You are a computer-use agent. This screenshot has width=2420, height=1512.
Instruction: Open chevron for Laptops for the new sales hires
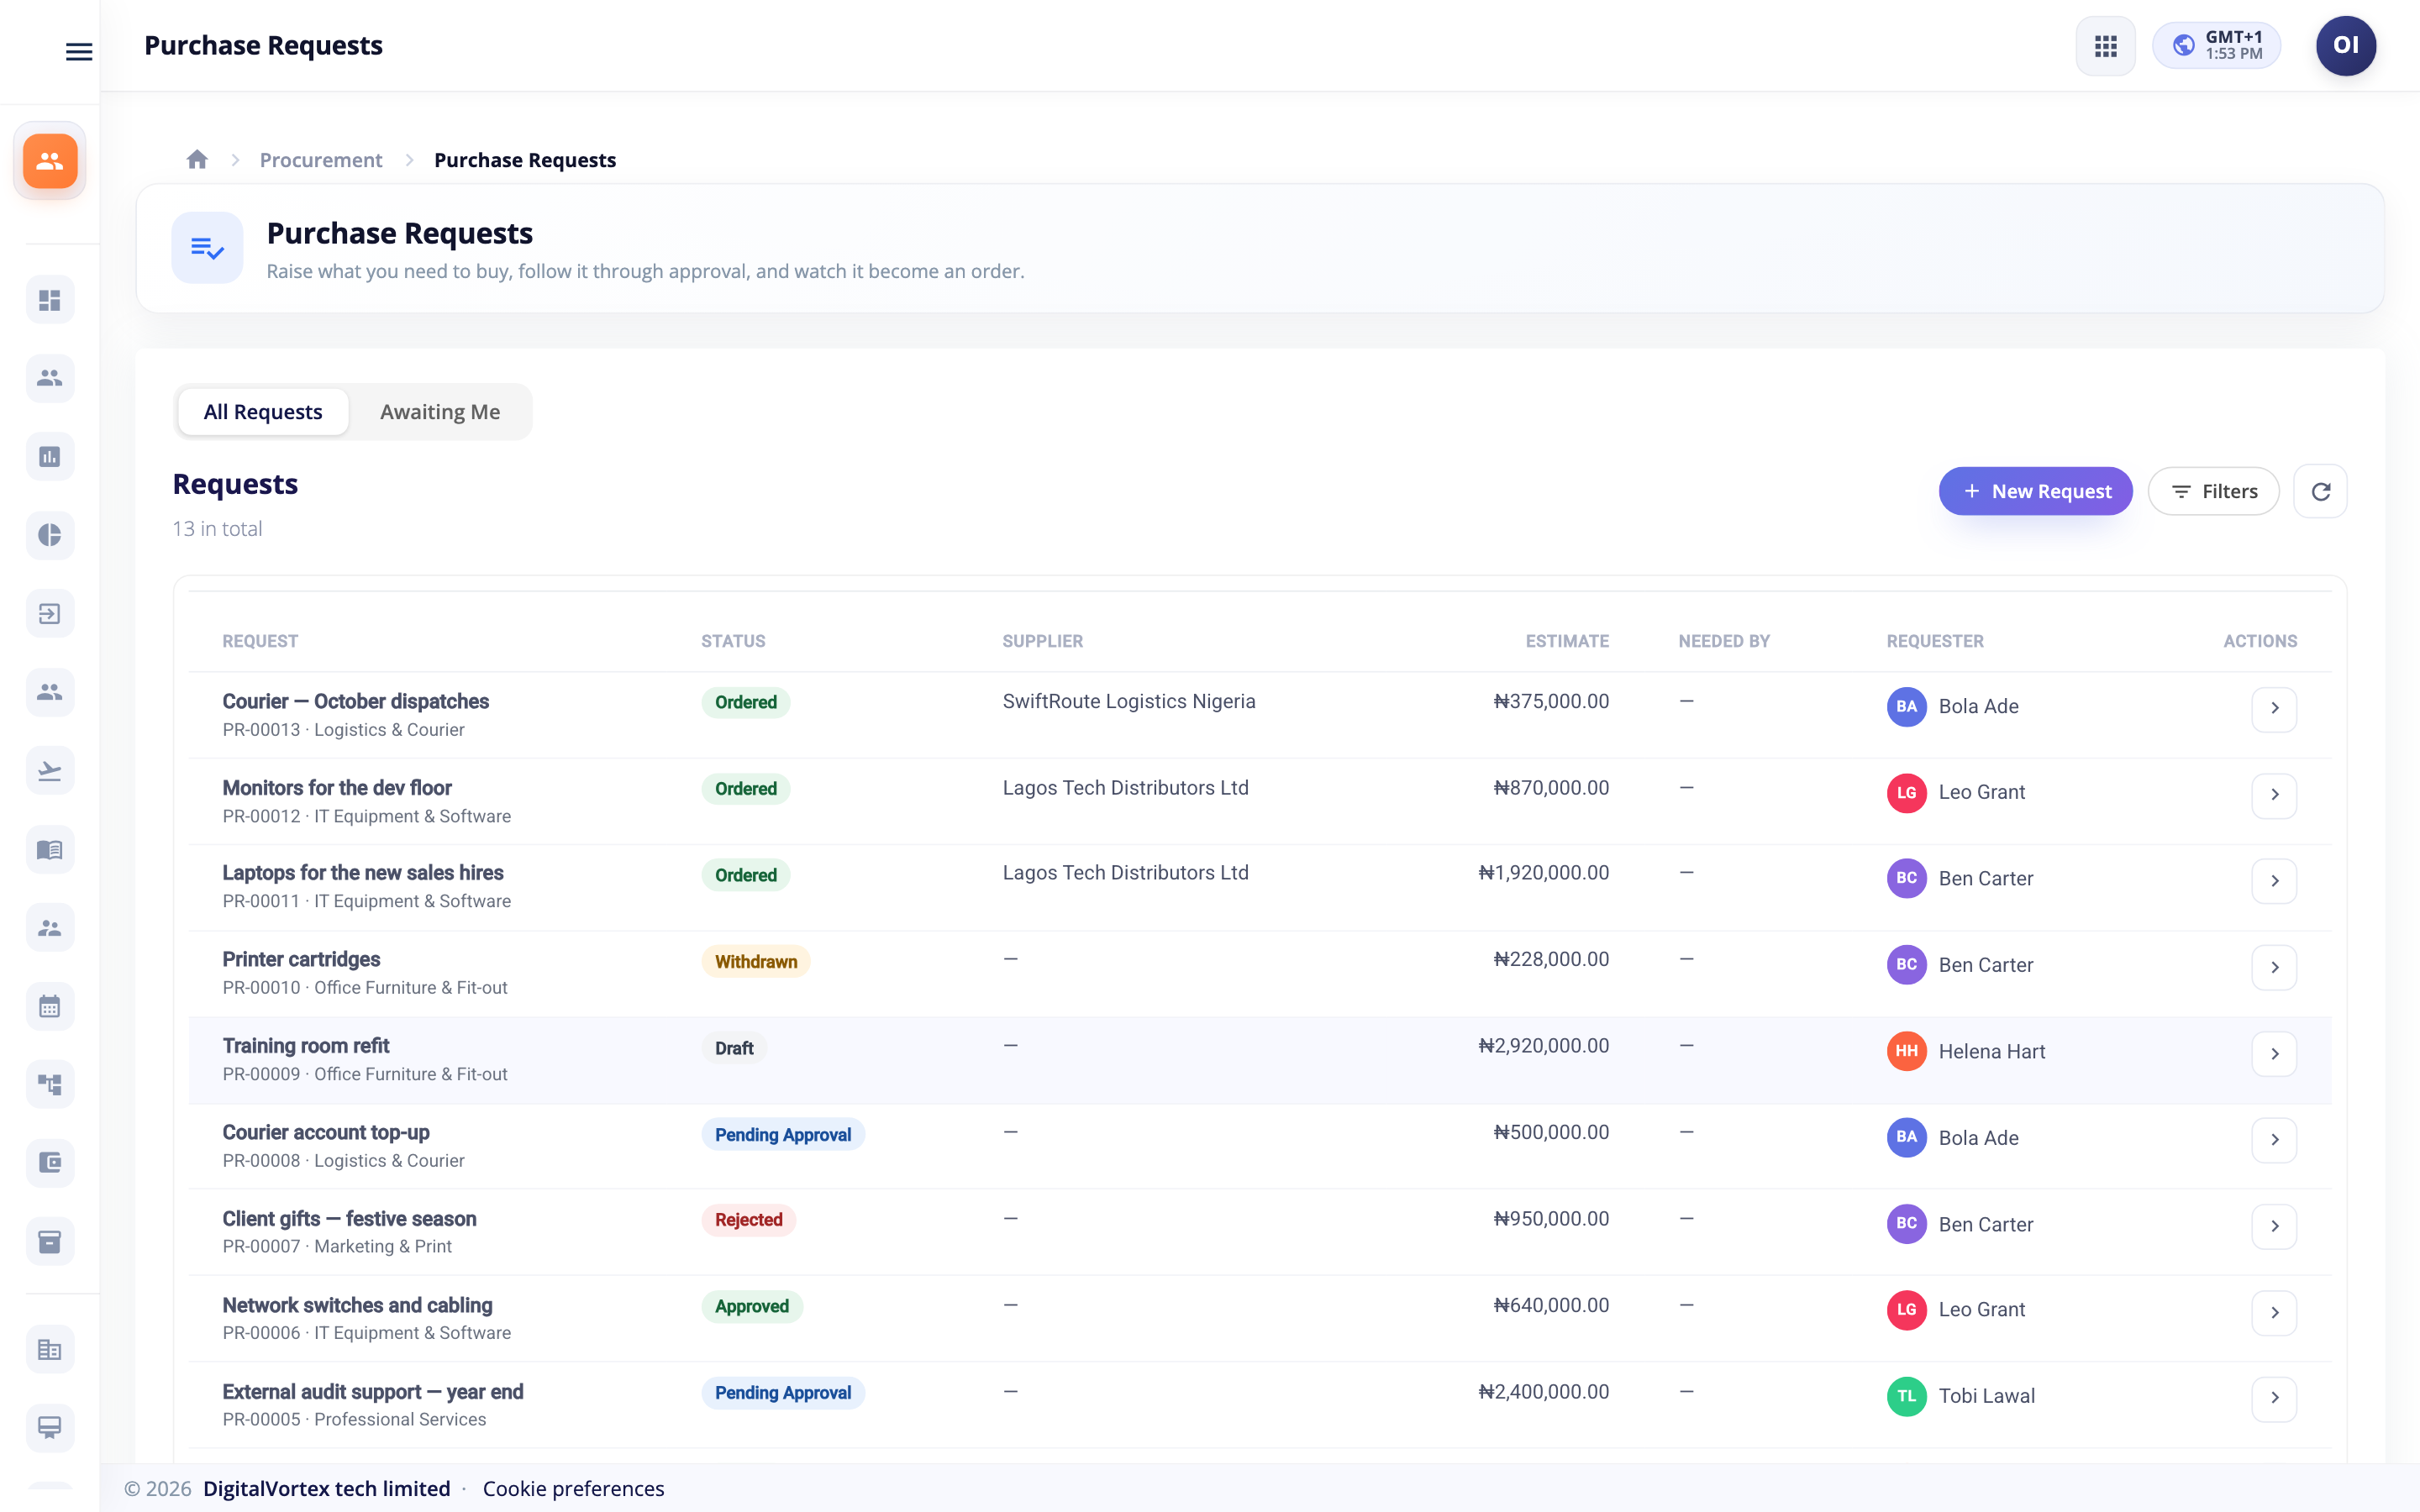pos(2274,881)
